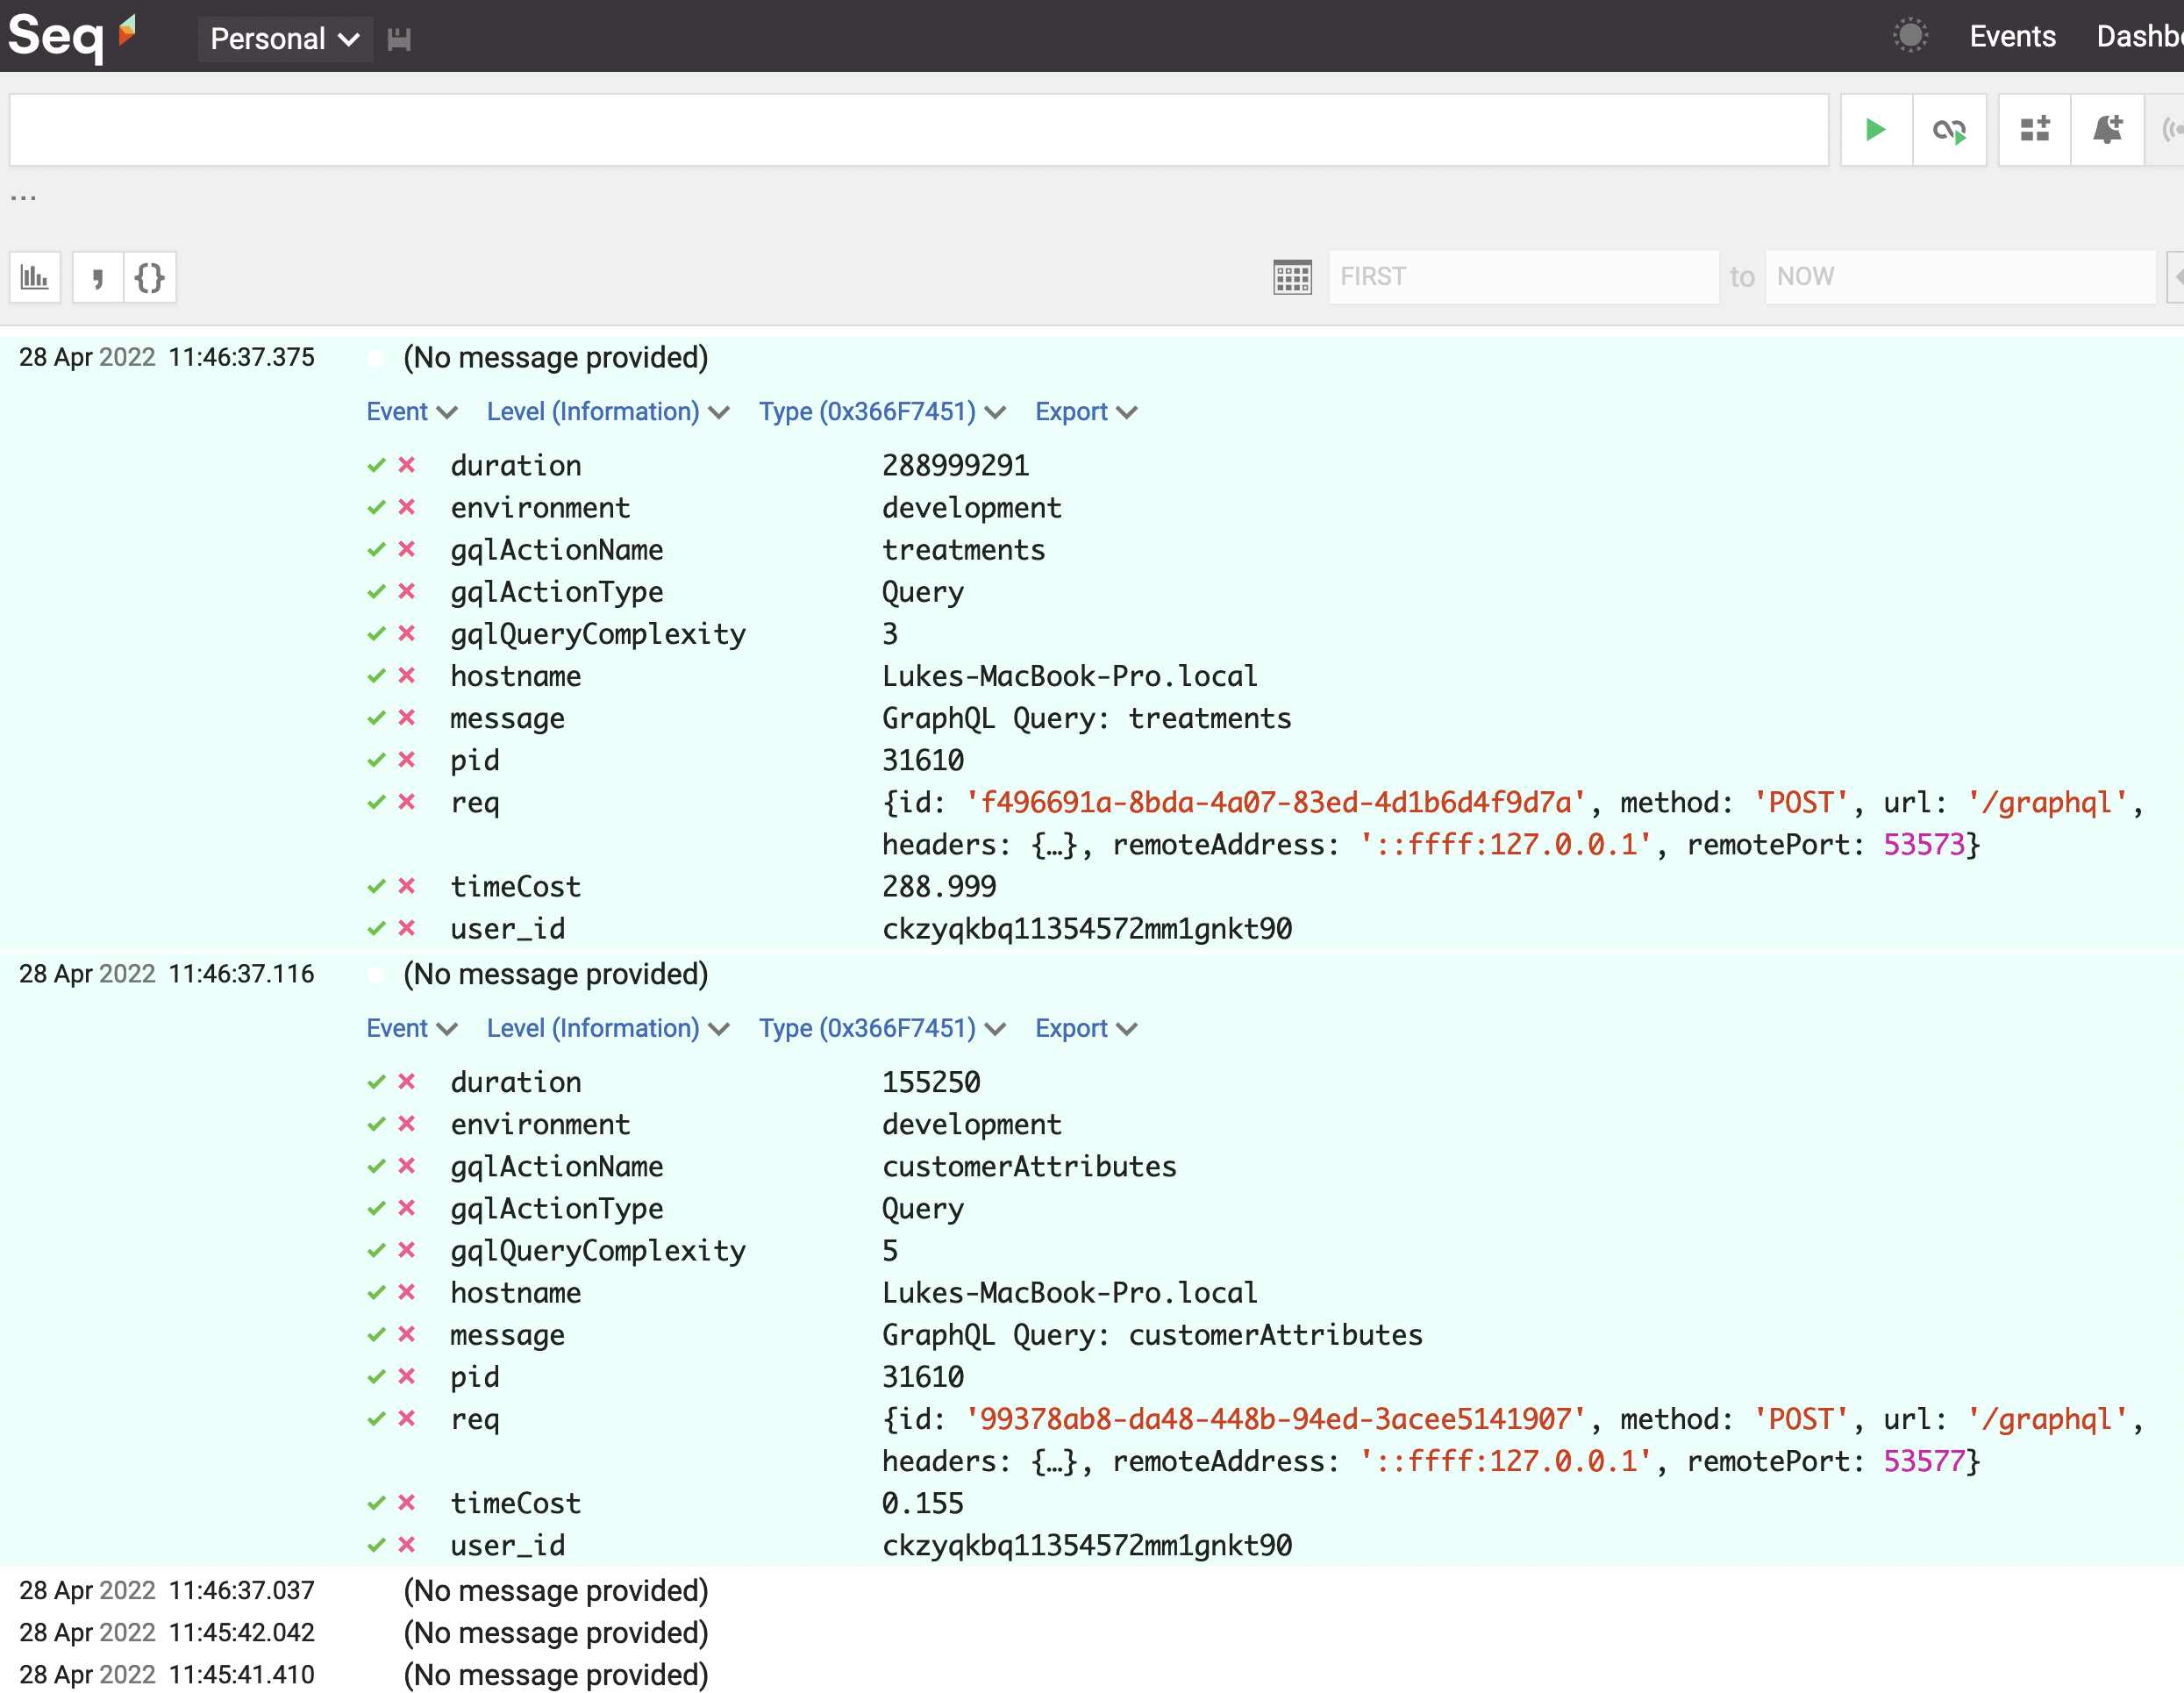Image resolution: width=2184 pixels, height=1693 pixels.
Task: Add to dashboard icon in toolbar
Action: pyautogui.click(x=2034, y=130)
